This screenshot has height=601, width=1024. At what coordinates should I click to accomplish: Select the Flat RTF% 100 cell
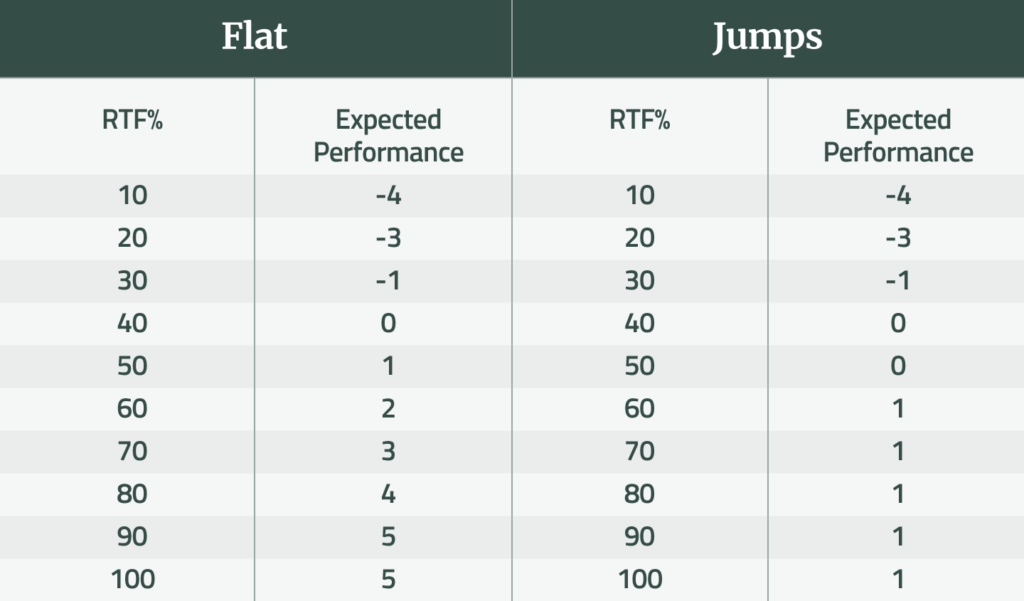tap(132, 579)
